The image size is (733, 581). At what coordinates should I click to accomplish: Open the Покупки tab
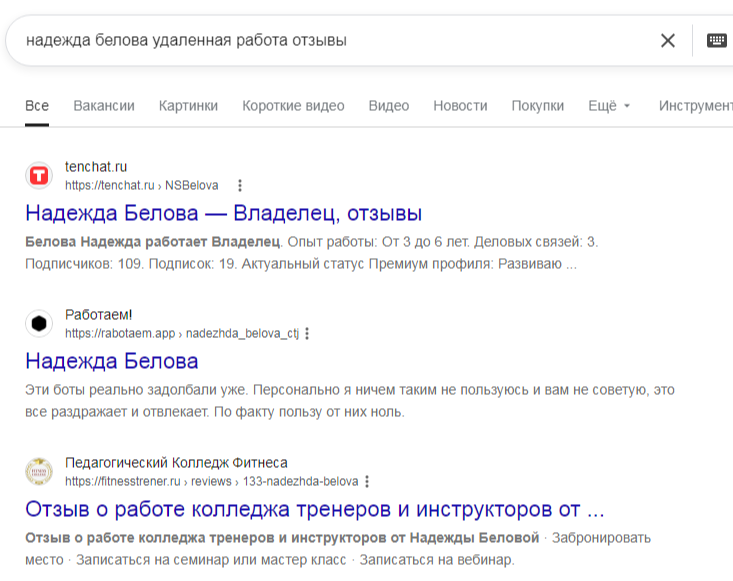tap(538, 106)
